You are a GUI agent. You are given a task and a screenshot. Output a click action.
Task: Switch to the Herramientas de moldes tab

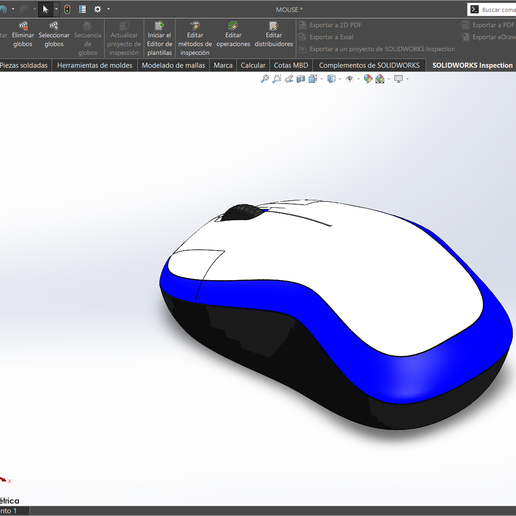[x=95, y=65]
